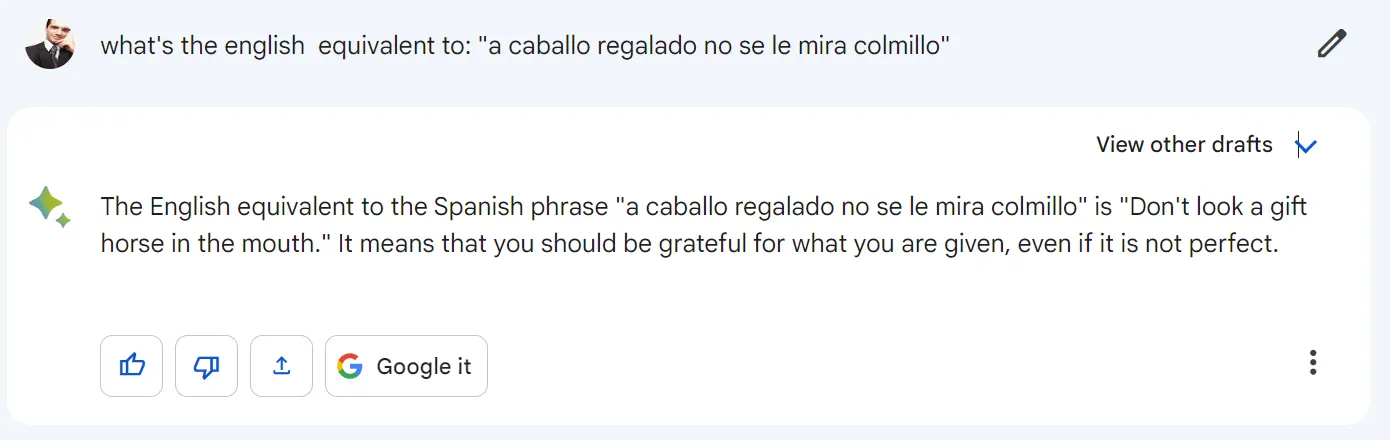
Task: Click the user profile avatar
Action: [50, 45]
